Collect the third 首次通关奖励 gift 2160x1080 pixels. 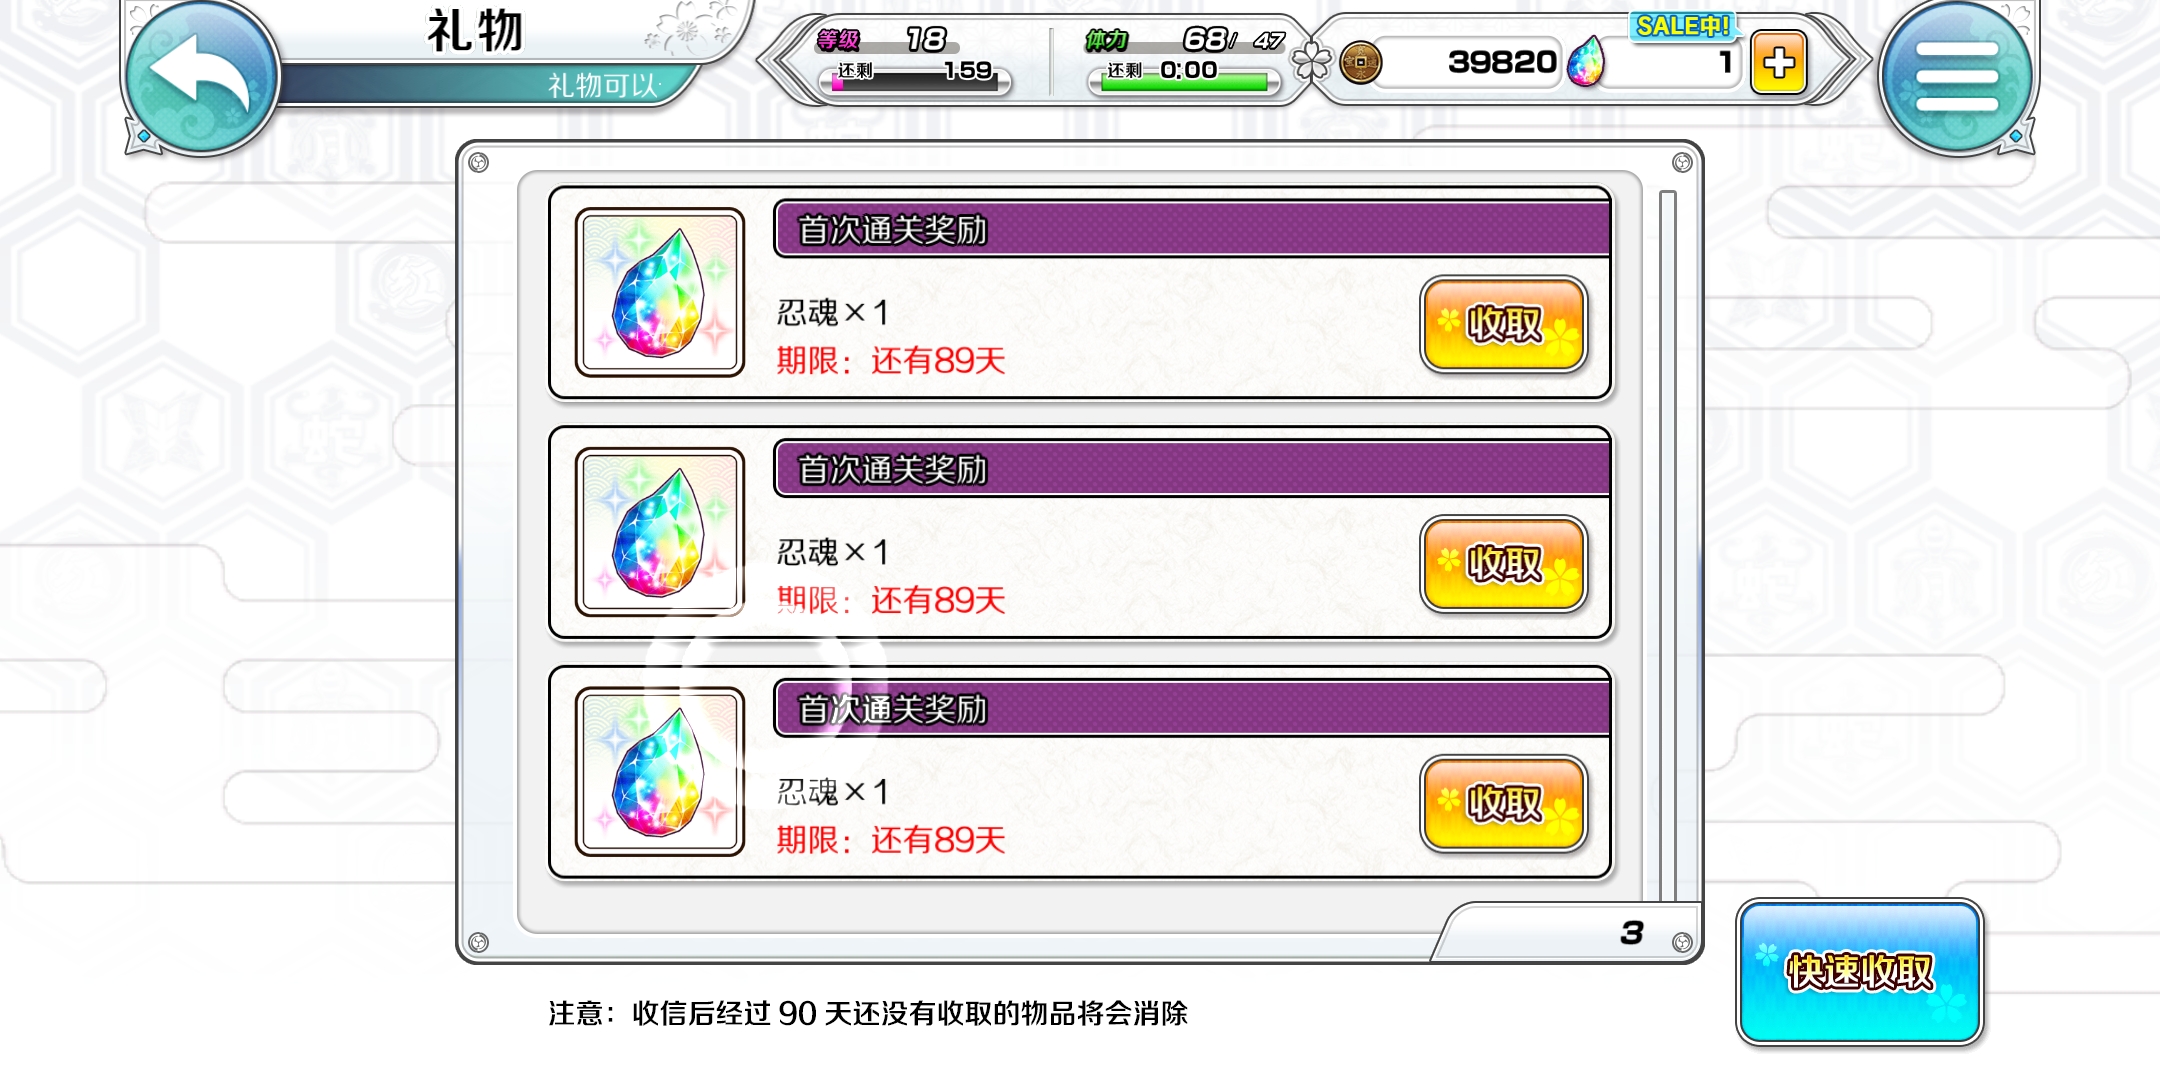click(x=1504, y=804)
